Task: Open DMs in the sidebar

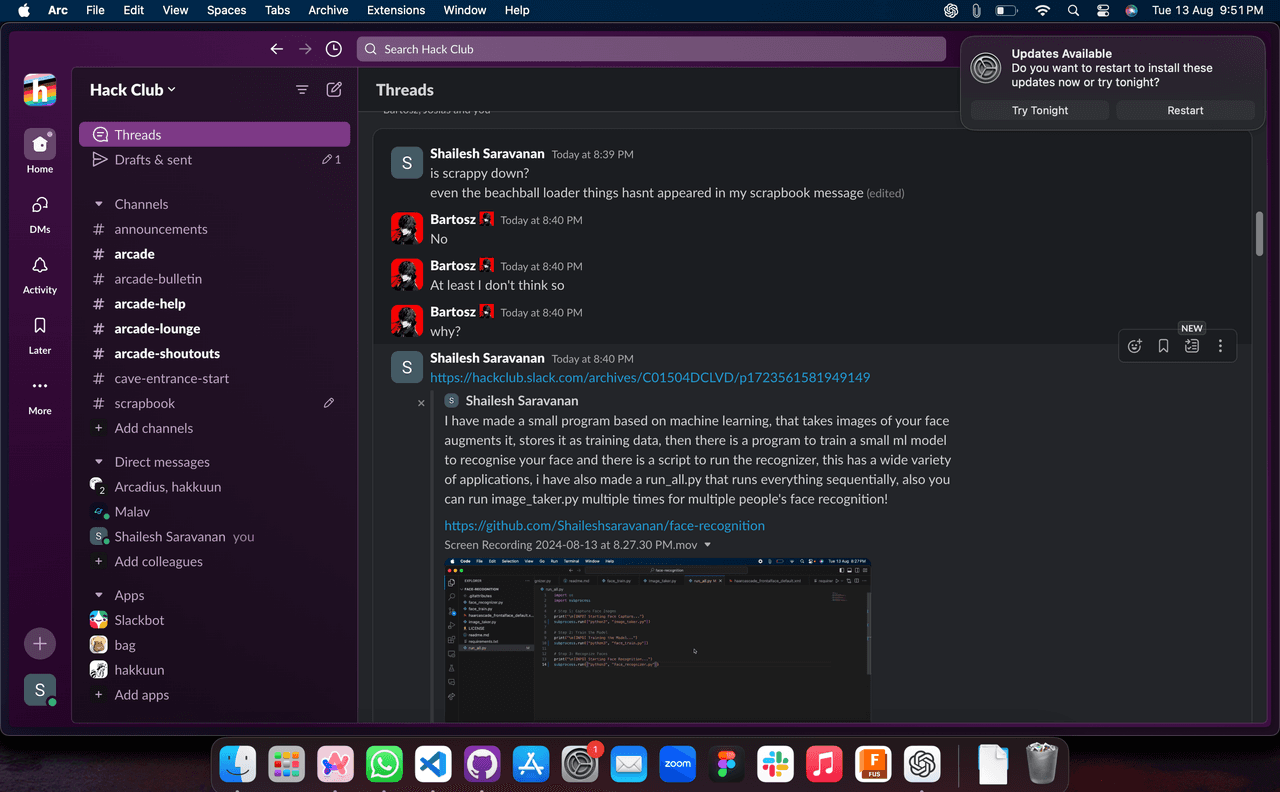Action: pyautogui.click(x=40, y=206)
